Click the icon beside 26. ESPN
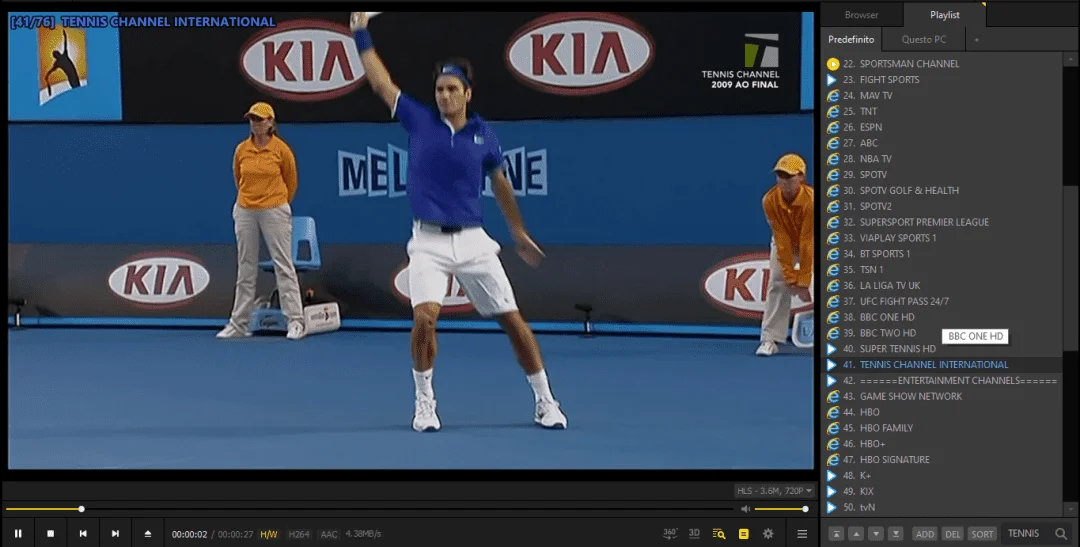The width and height of the screenshot is (1080, 547). pyautogui.click(x=833, y=127)
